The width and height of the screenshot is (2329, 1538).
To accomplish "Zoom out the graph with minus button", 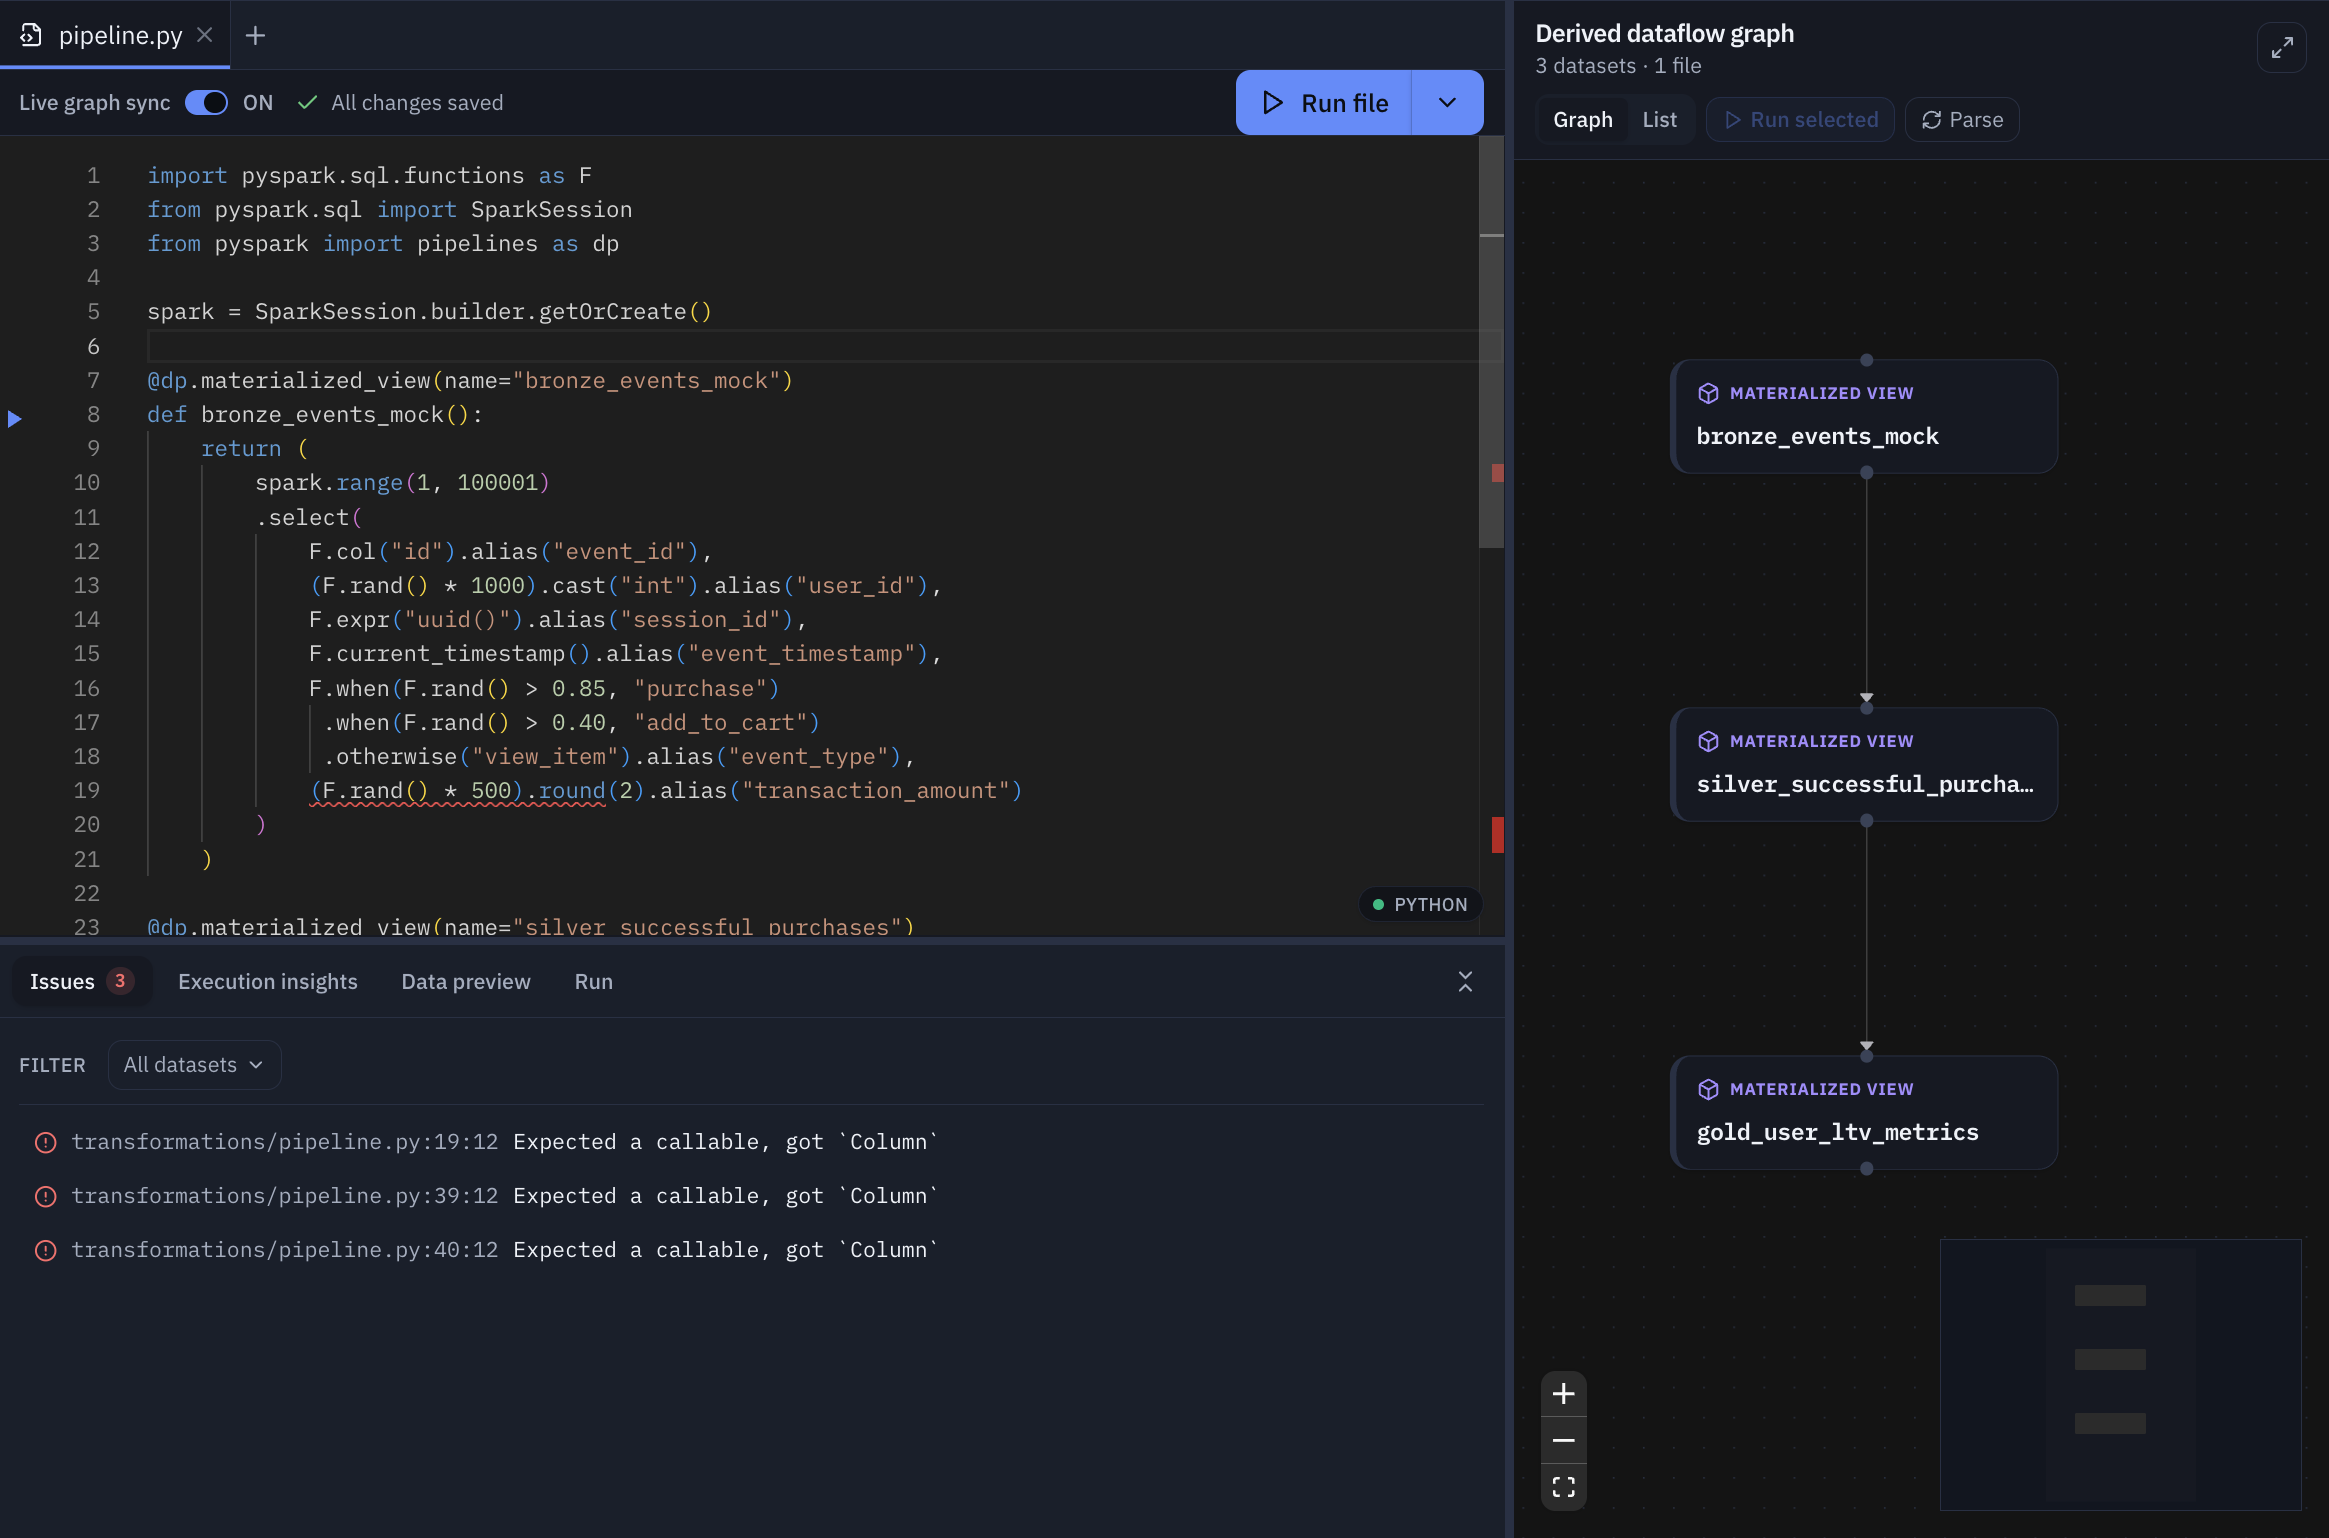I will pos(1564,1440).
